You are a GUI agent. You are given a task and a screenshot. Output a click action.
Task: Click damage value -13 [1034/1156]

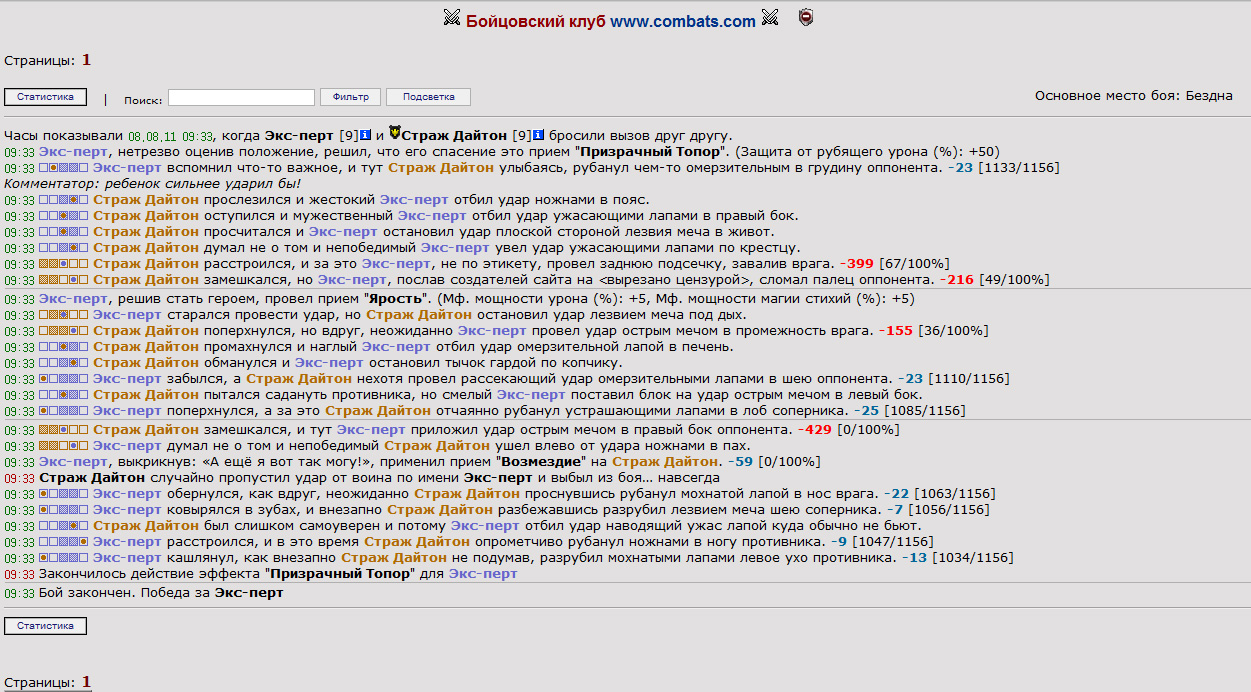tap(958, 558)
